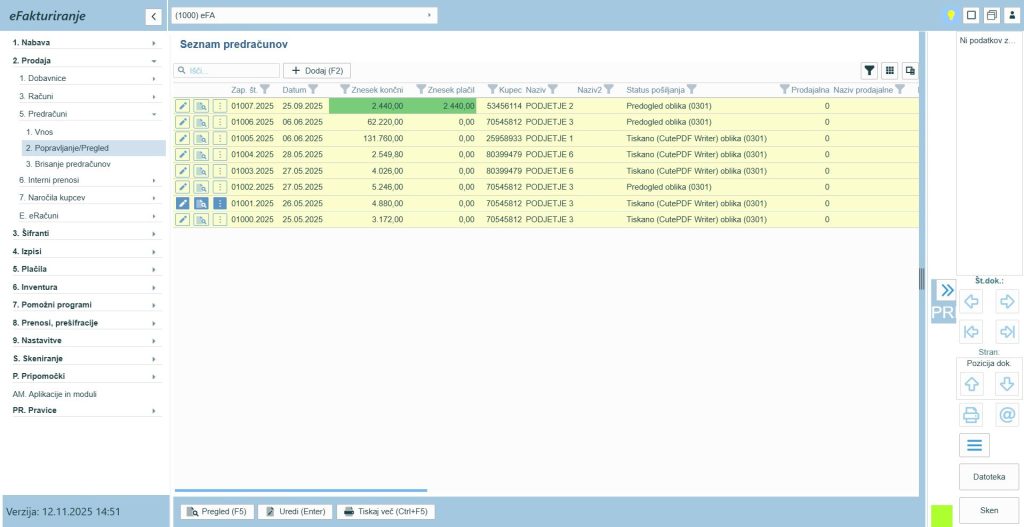
Task: Click the Tiskaj več (Ctrl+F5) button
Action: [x=385, y=511]
